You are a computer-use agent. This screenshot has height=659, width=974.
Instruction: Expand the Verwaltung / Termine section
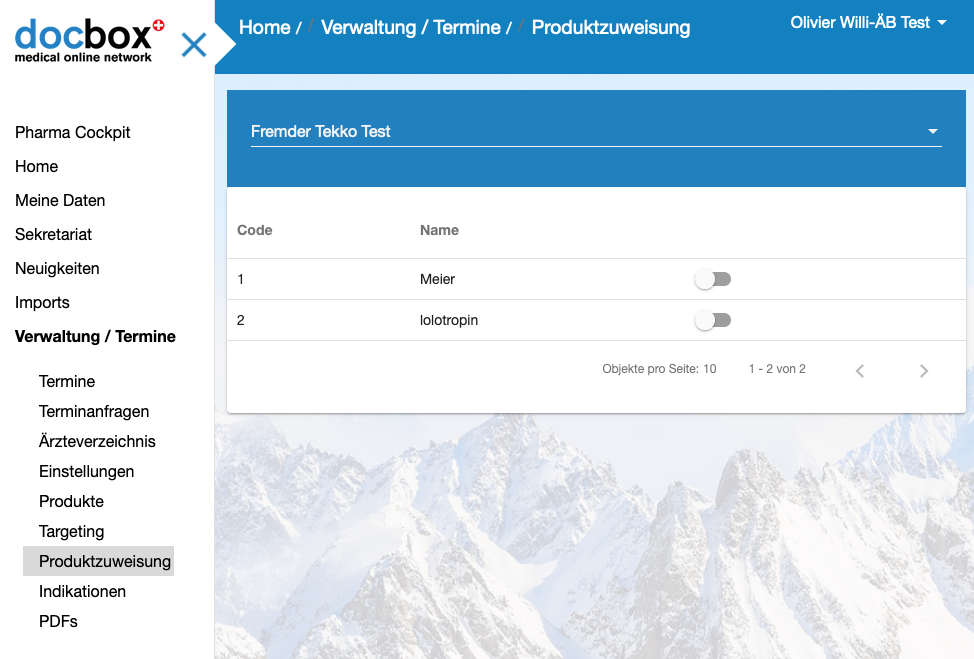95,336
